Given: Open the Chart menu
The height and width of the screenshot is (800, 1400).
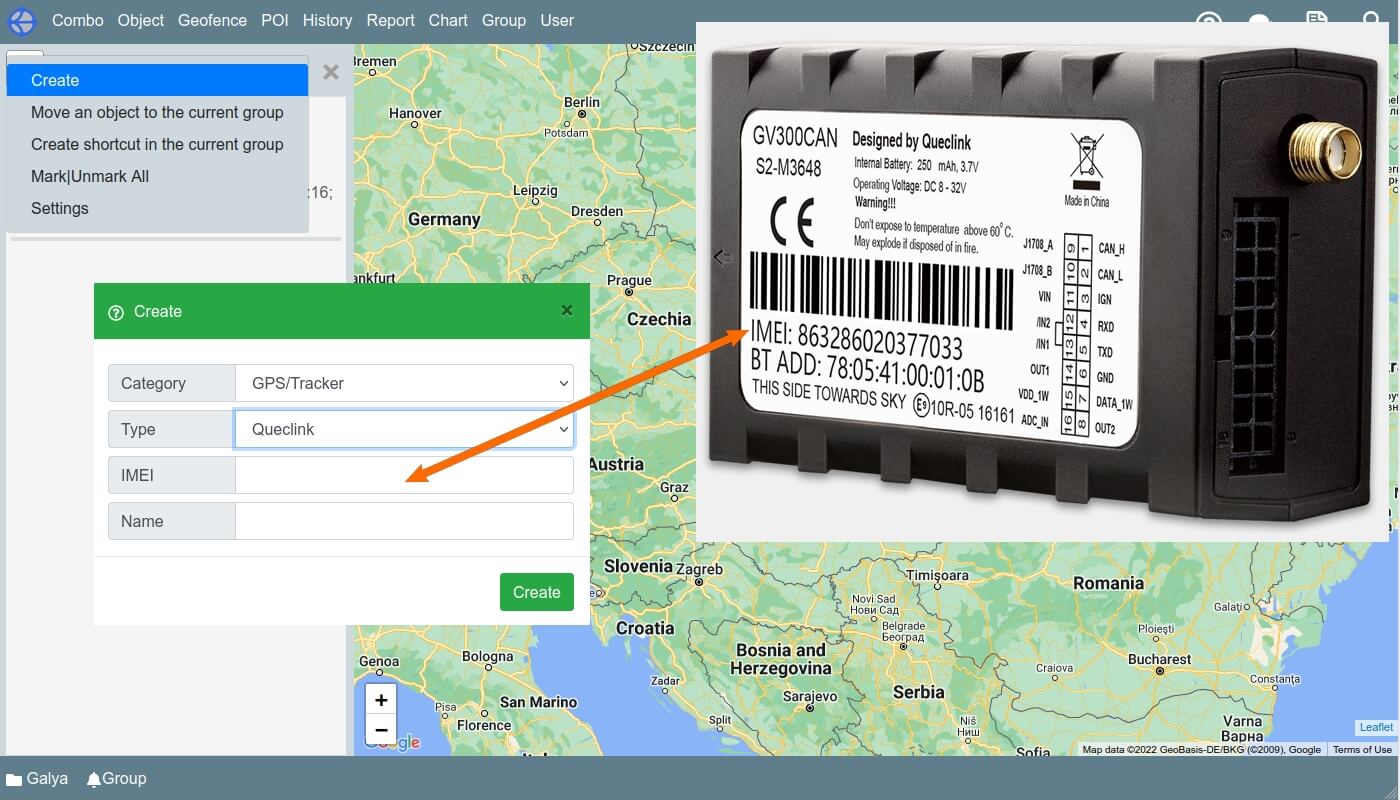Looking at the screenshot, I should coord(448,20).
